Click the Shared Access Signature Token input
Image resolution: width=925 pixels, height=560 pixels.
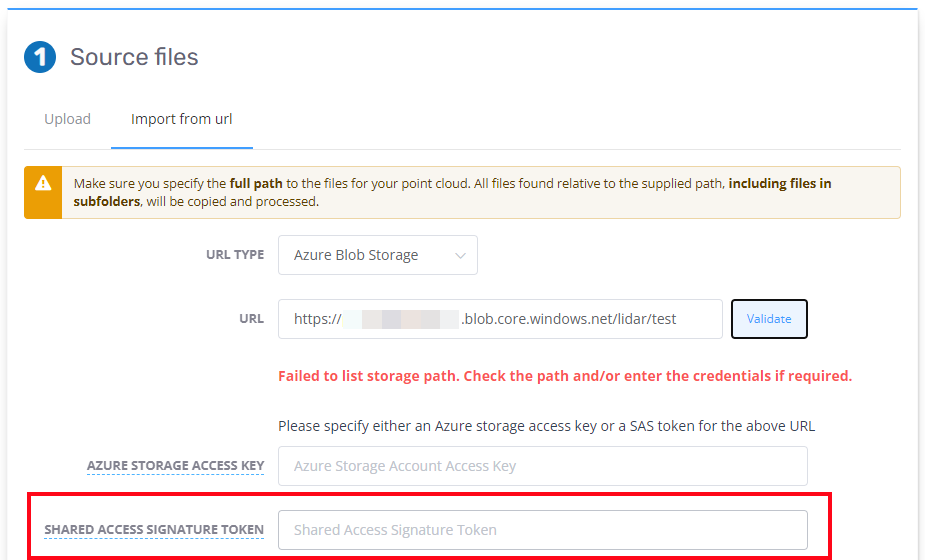(x=543, y=530)
